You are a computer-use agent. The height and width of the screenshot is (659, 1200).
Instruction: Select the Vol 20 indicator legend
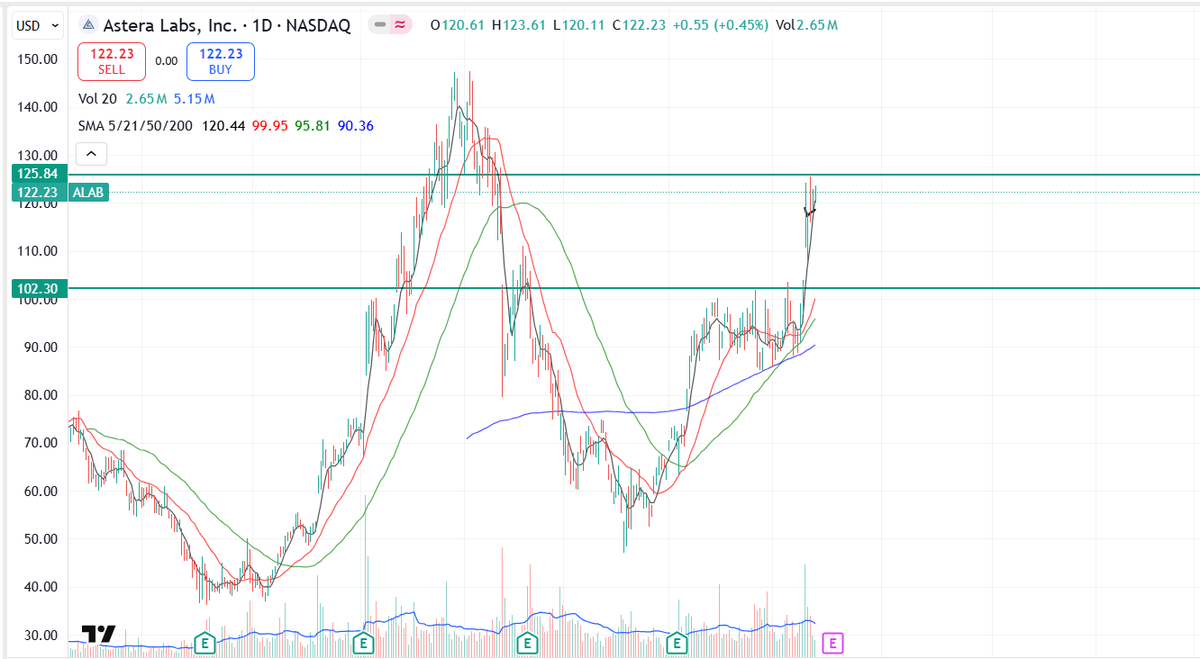[97, 99]
